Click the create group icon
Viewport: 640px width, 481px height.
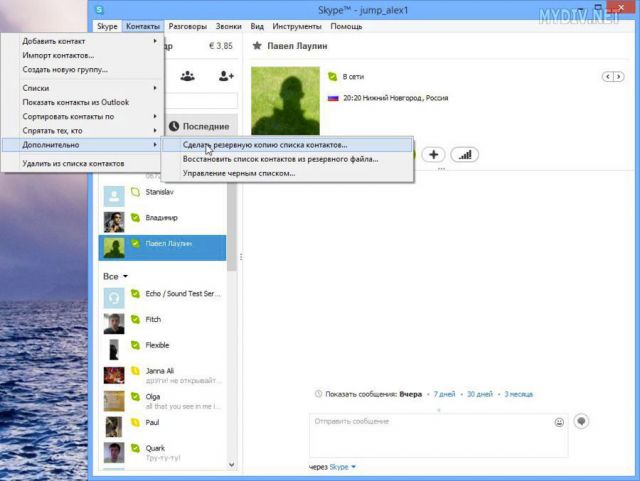(187, 76)
